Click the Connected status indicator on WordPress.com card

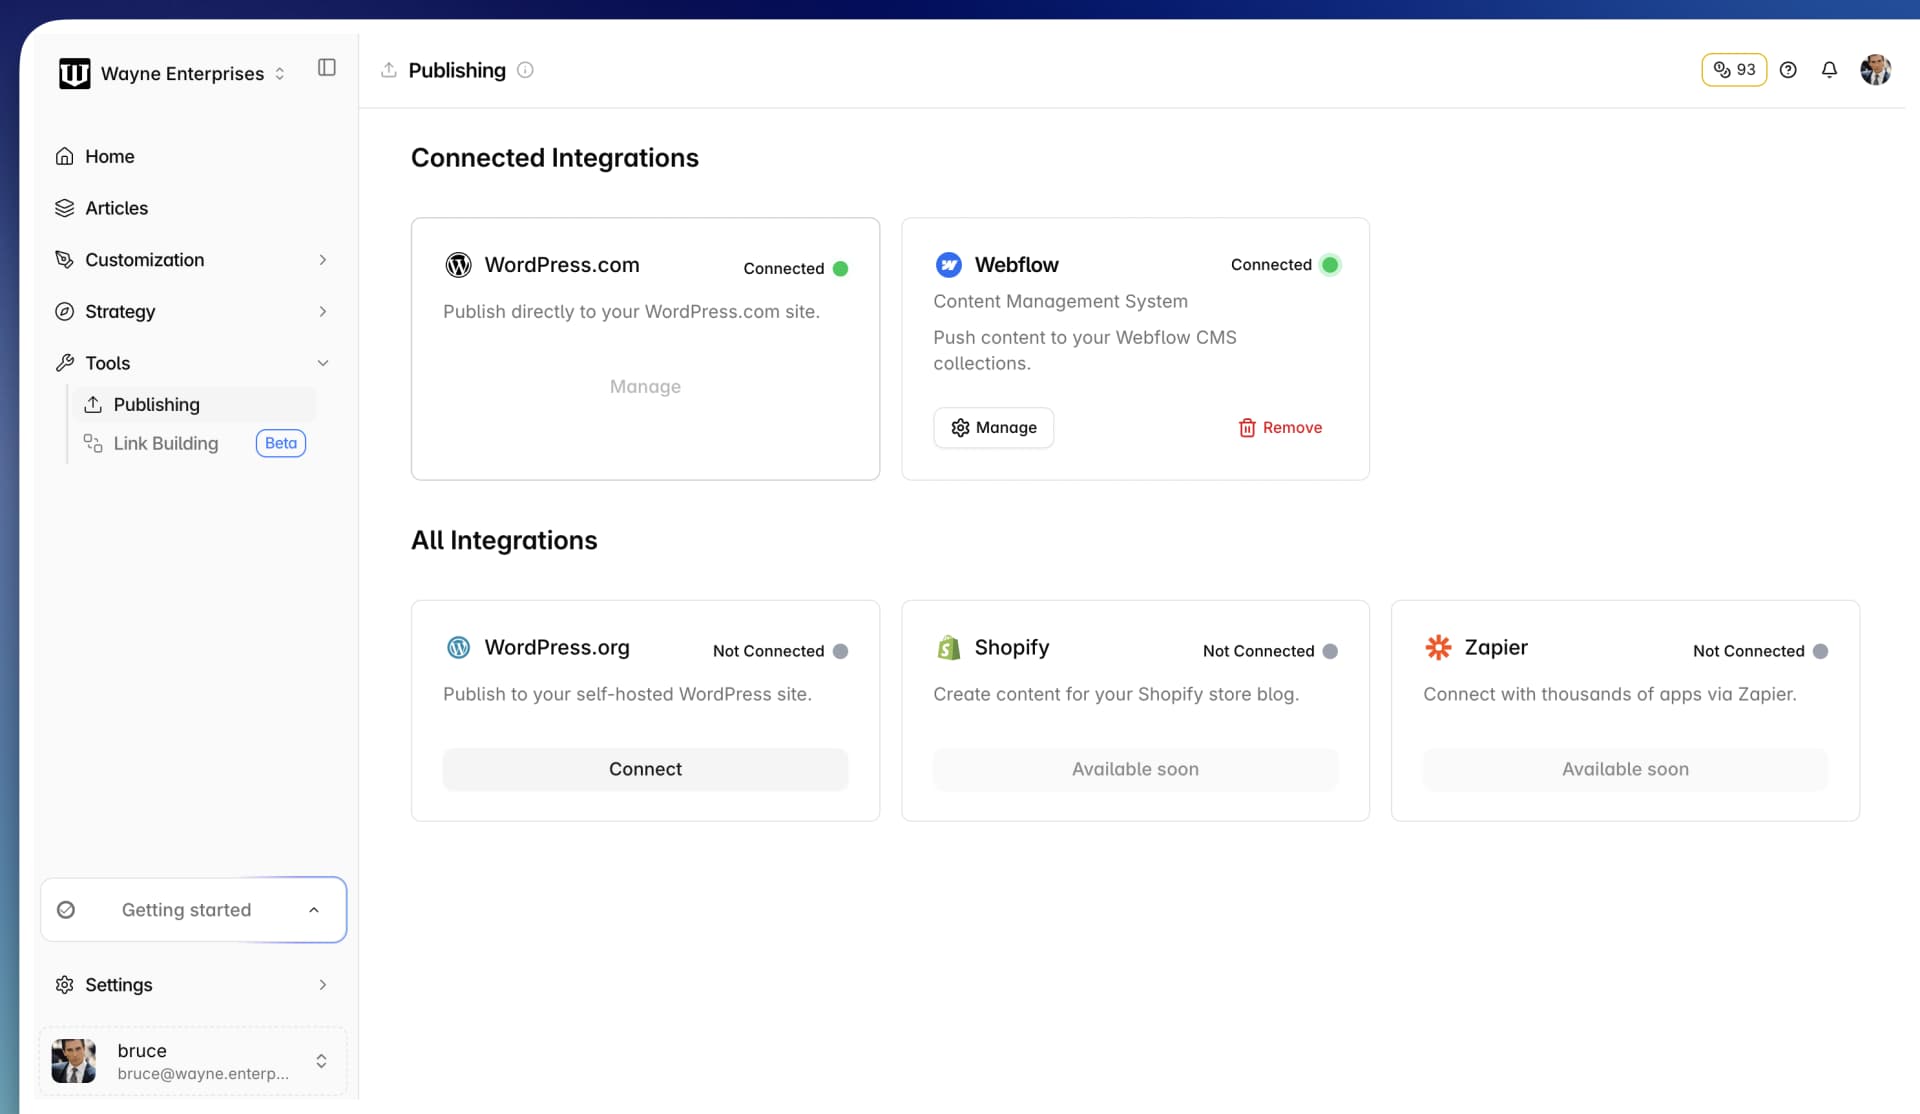click(841, 268)
